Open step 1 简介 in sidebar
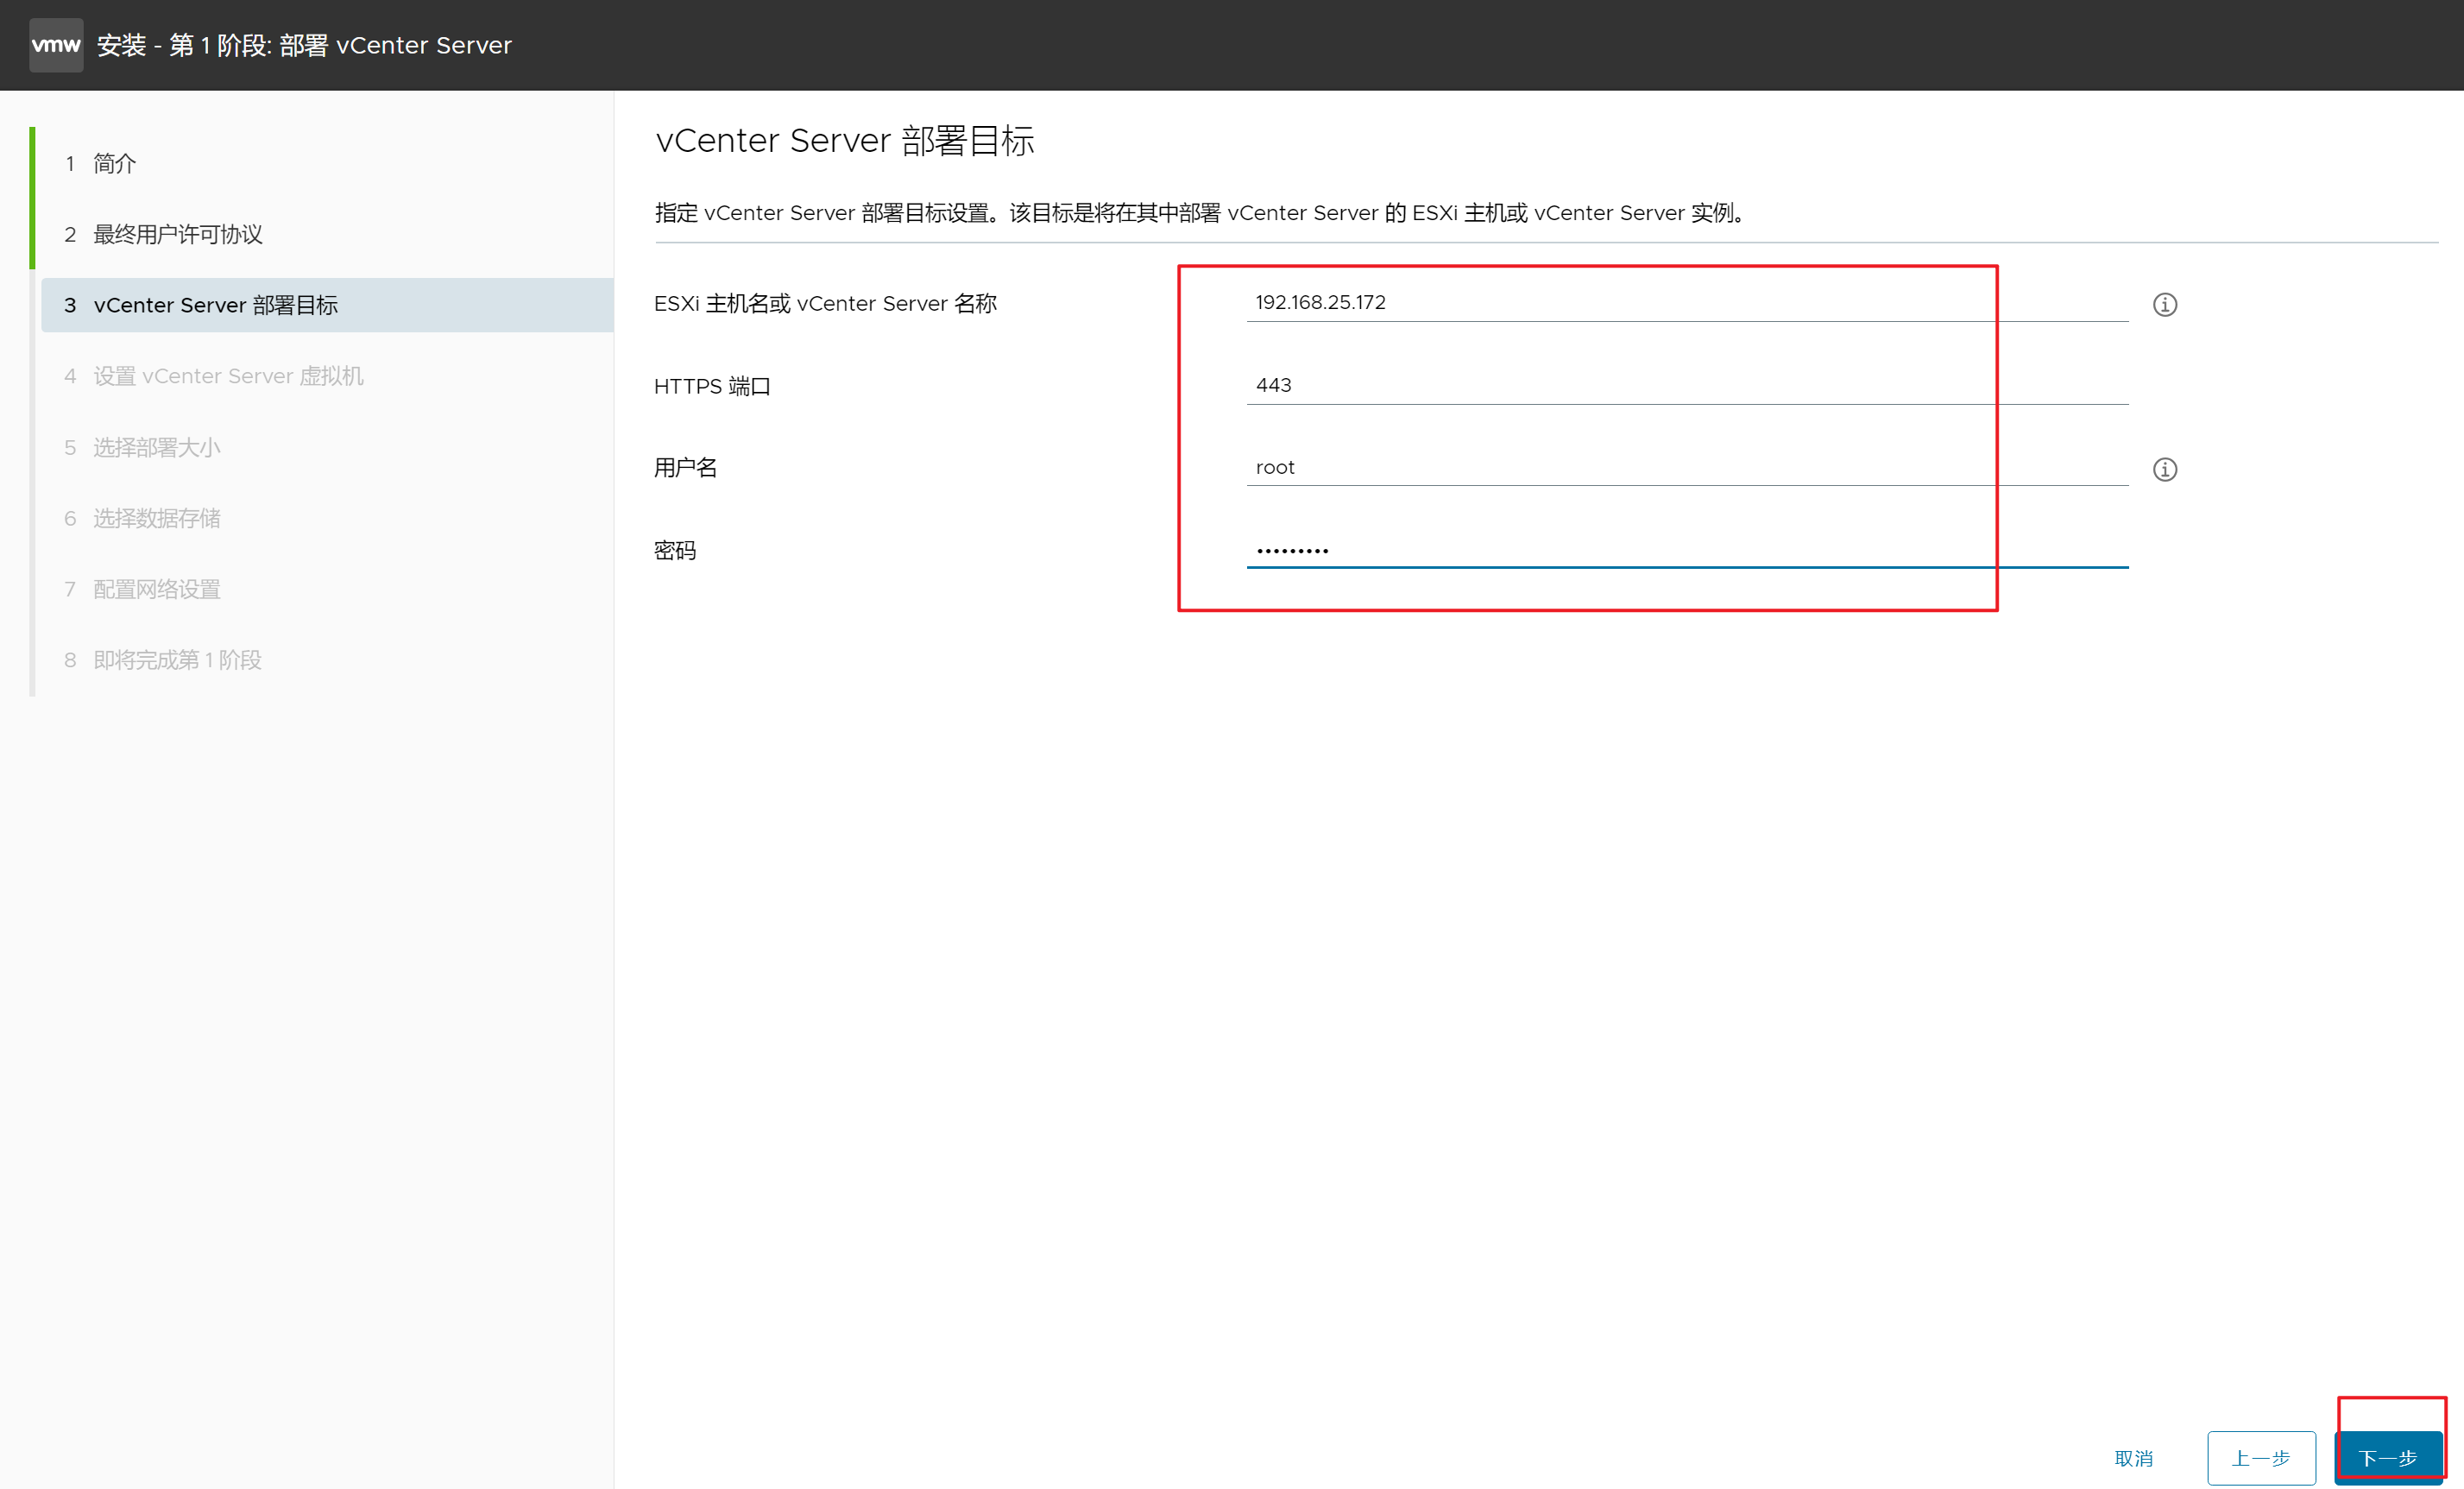Image resolution: width=2464 pixels, height=1489 pixels. point(114,163)
